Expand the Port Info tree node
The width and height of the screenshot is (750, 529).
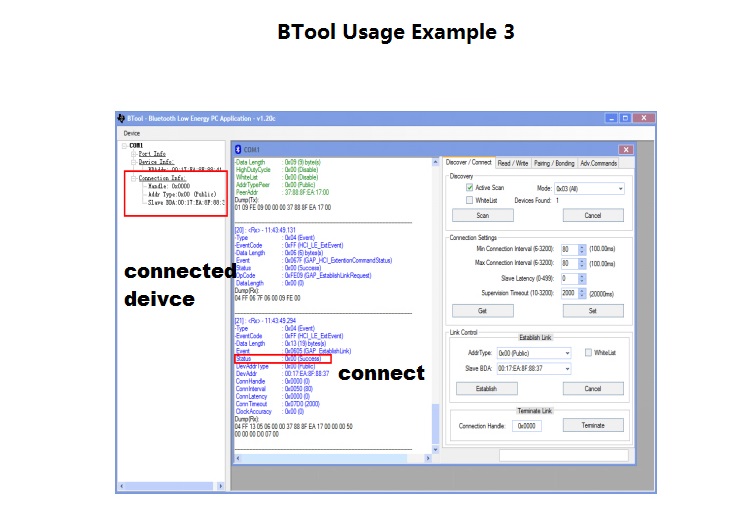[x=134, y=154]
